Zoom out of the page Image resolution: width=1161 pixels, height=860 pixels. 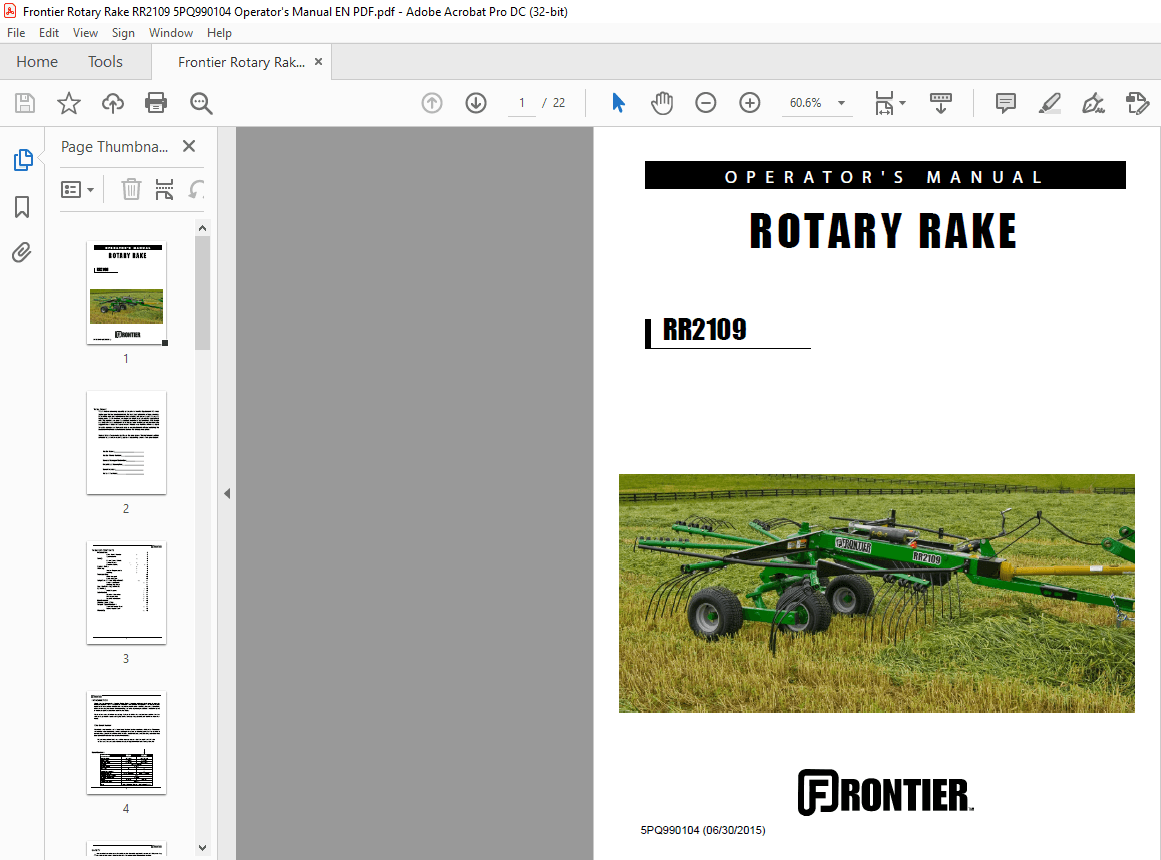click(x=706, y=102)
